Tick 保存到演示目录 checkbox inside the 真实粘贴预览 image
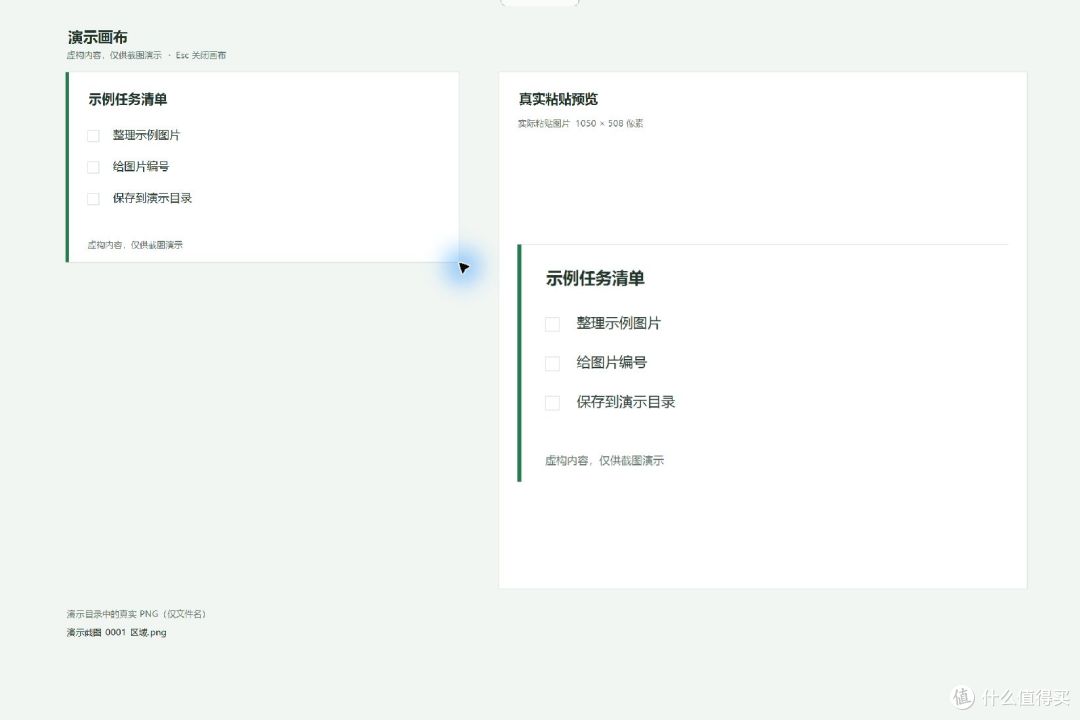 tap(552, 402)
